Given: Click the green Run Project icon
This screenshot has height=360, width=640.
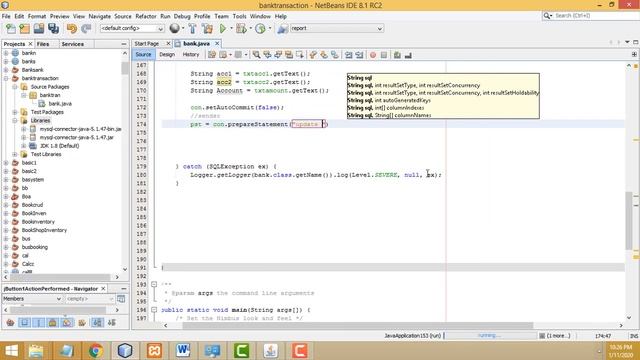Looking at the screenshot, I should coord(223,29).
